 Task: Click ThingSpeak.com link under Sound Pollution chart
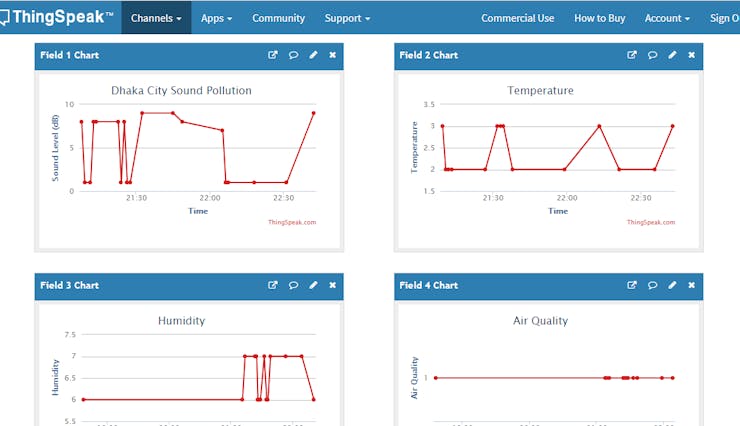click(x=292, y=222)
